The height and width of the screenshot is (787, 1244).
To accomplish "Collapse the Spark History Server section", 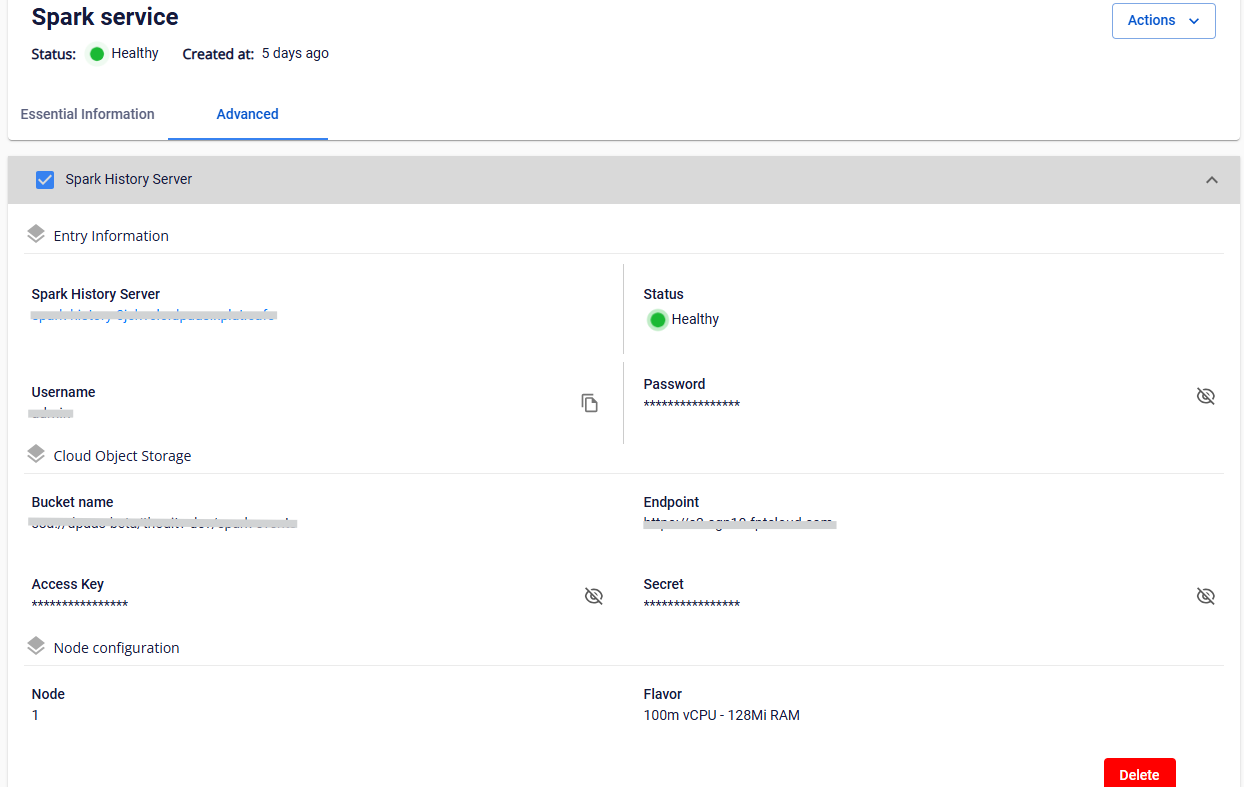I will click(1212, 180).
